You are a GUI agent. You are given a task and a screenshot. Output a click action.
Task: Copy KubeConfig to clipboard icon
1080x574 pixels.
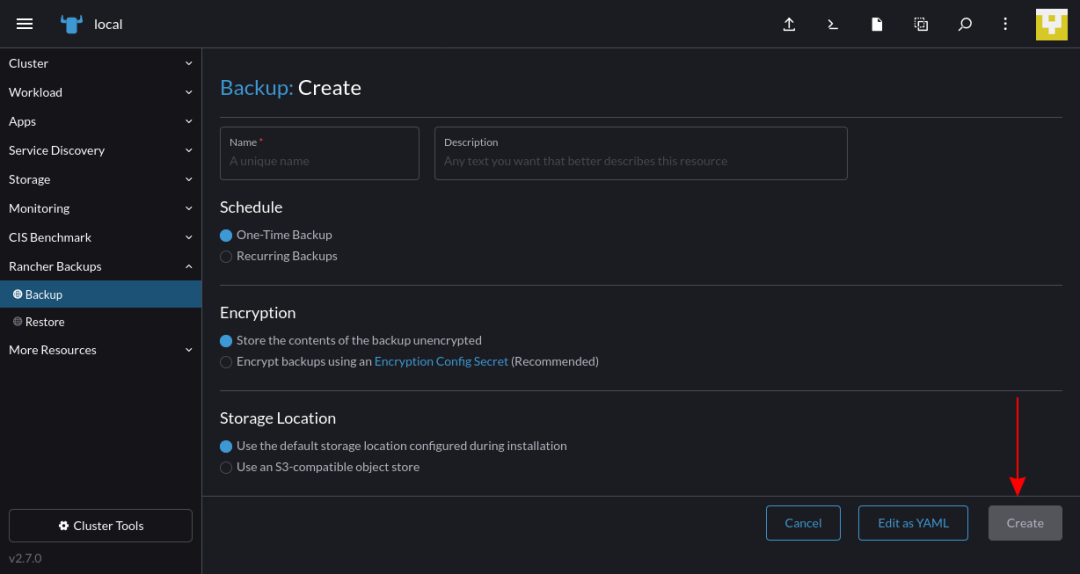click(921, 24)
